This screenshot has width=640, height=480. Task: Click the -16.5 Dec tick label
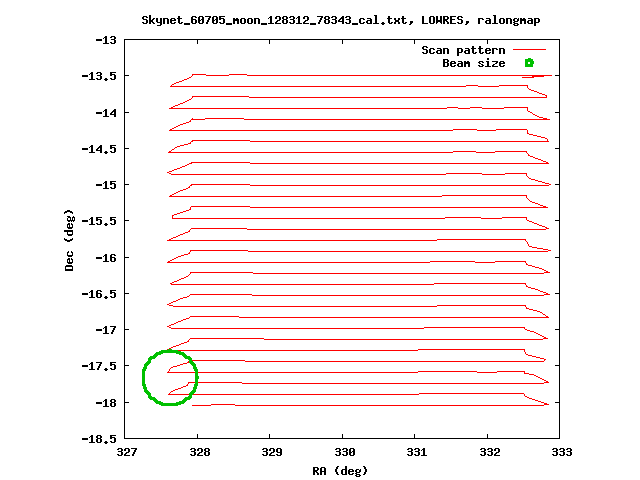pyautogui.click(x=99, y=294)
